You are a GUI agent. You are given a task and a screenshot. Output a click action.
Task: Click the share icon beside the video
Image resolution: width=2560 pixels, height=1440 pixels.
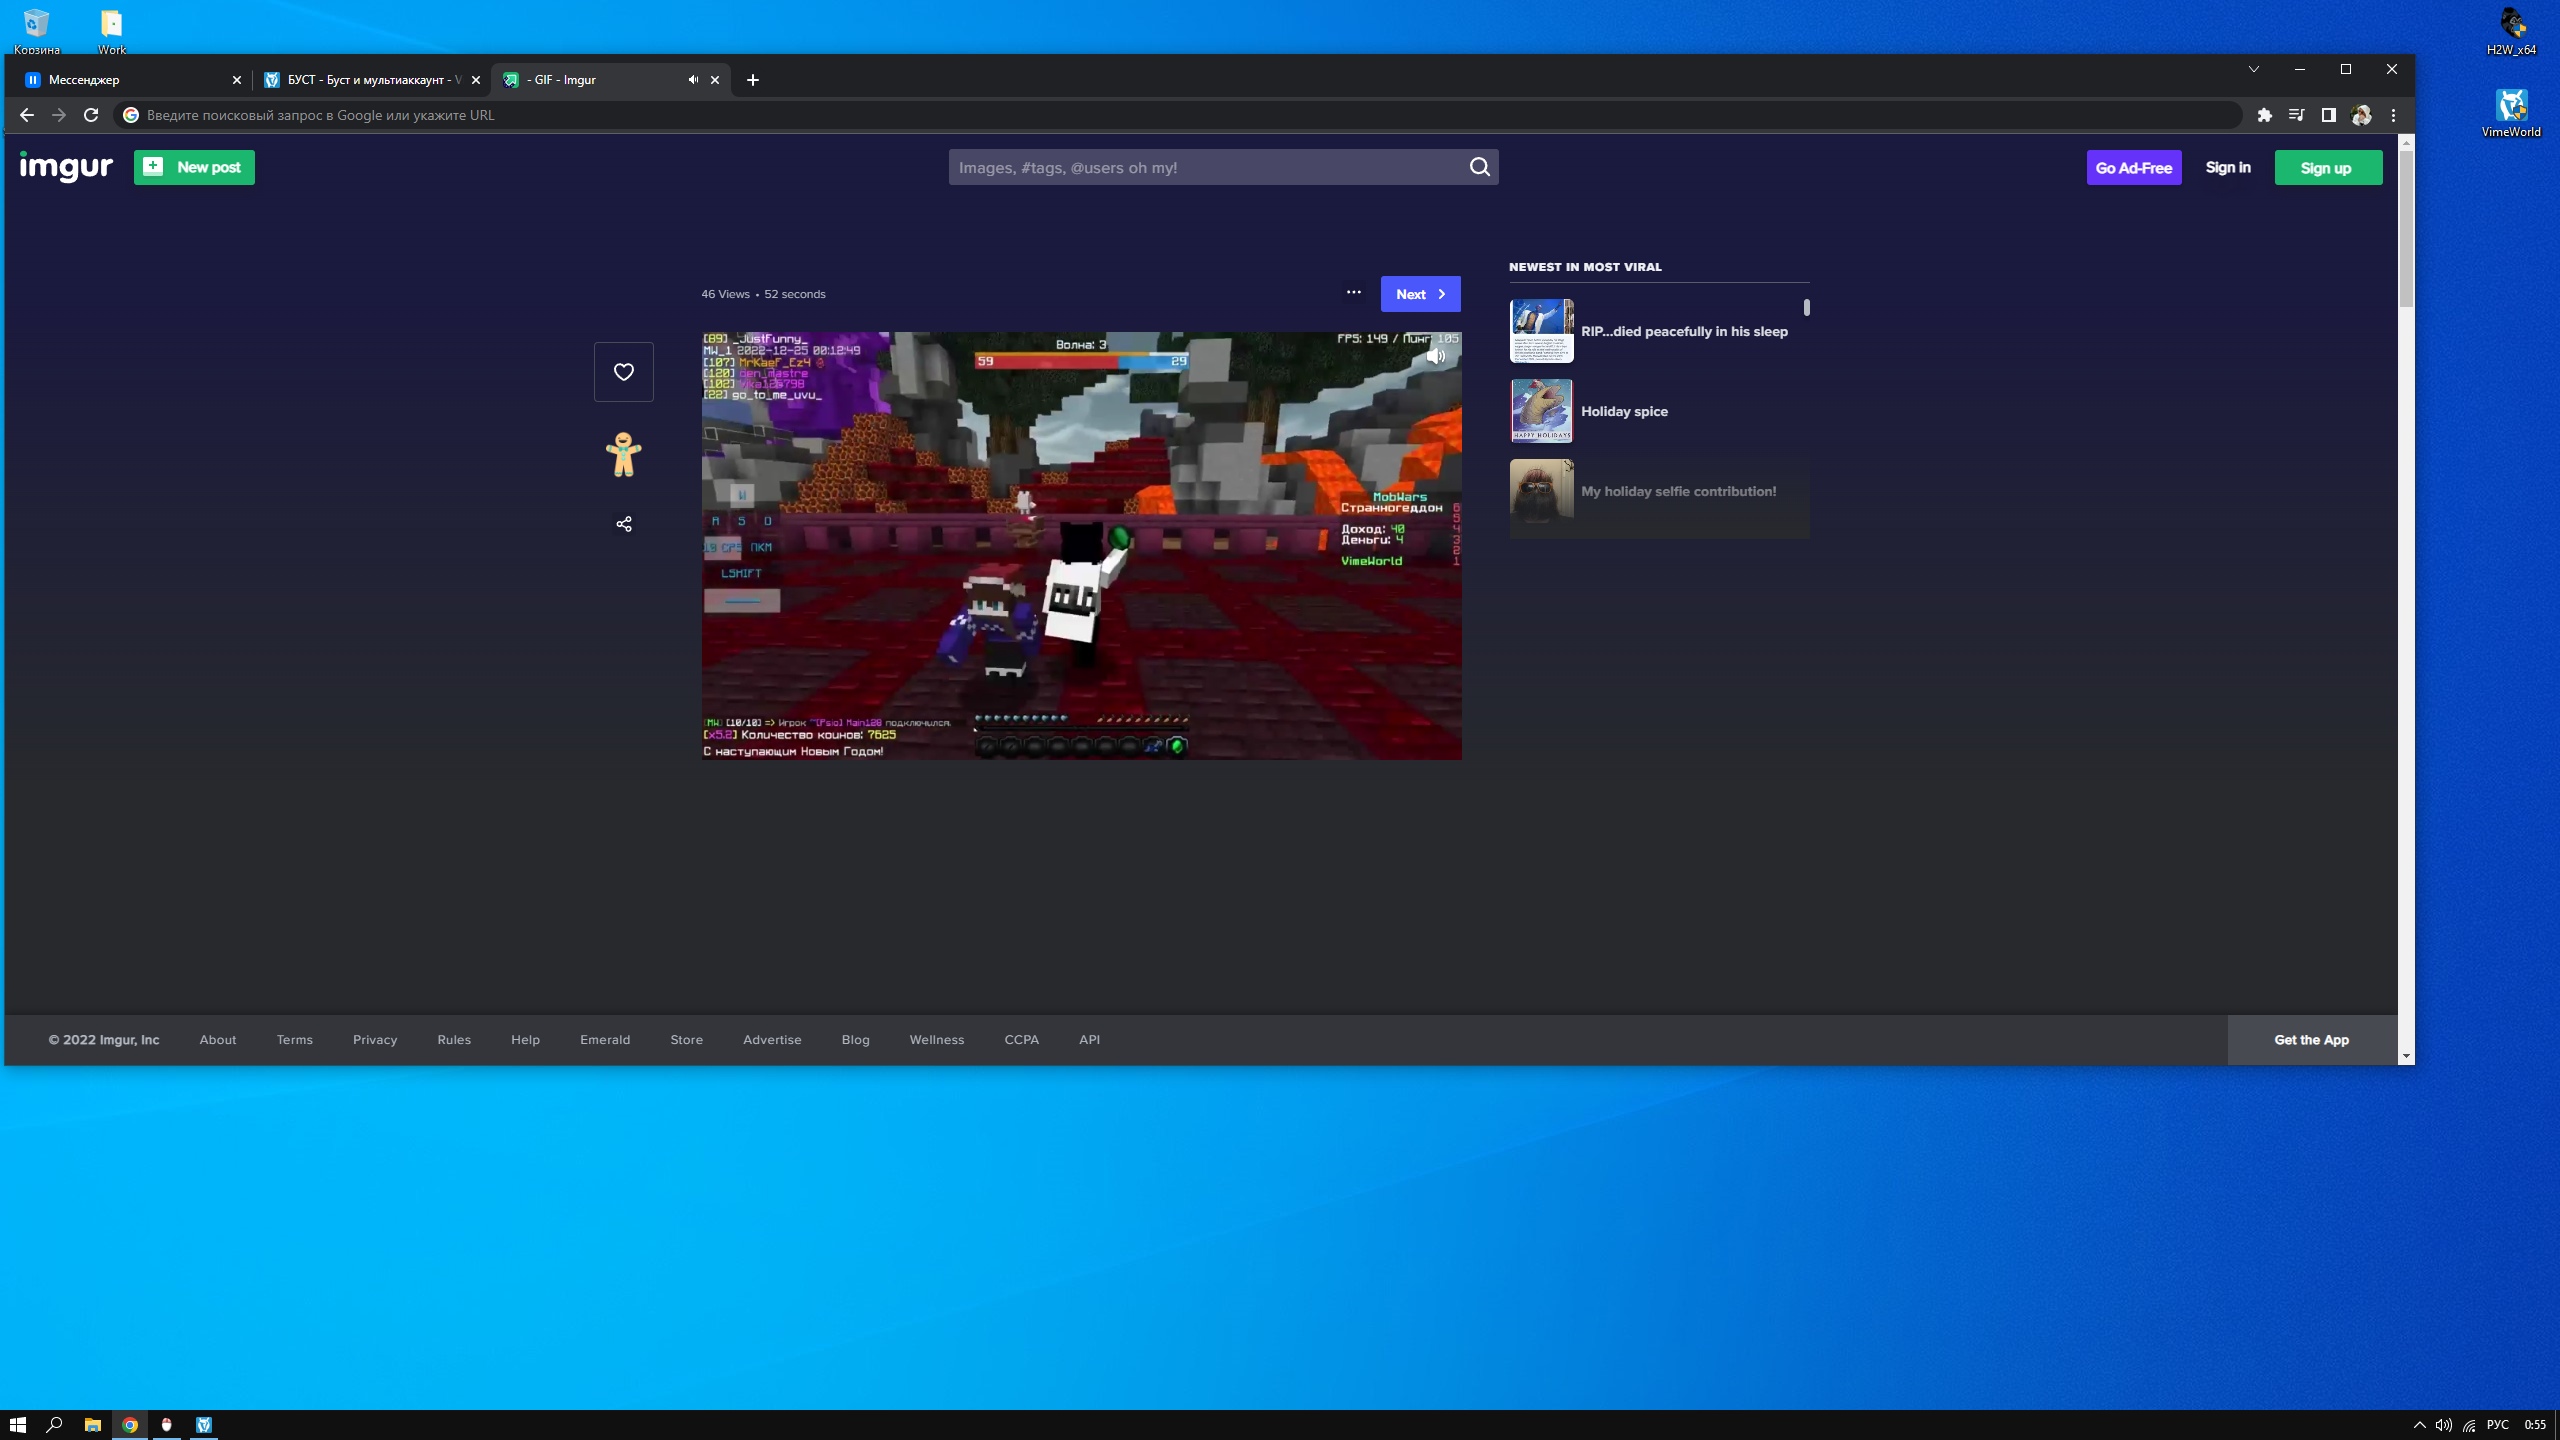click(x=623, y=524)
